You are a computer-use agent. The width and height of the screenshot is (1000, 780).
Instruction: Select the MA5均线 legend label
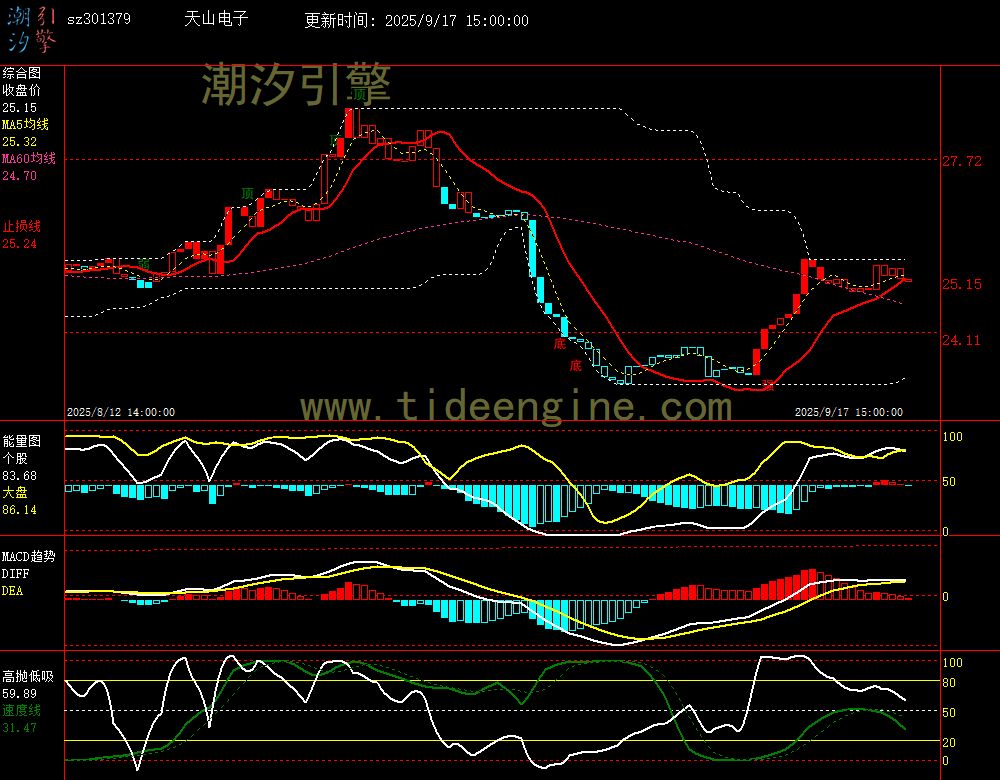coord(26,124)
